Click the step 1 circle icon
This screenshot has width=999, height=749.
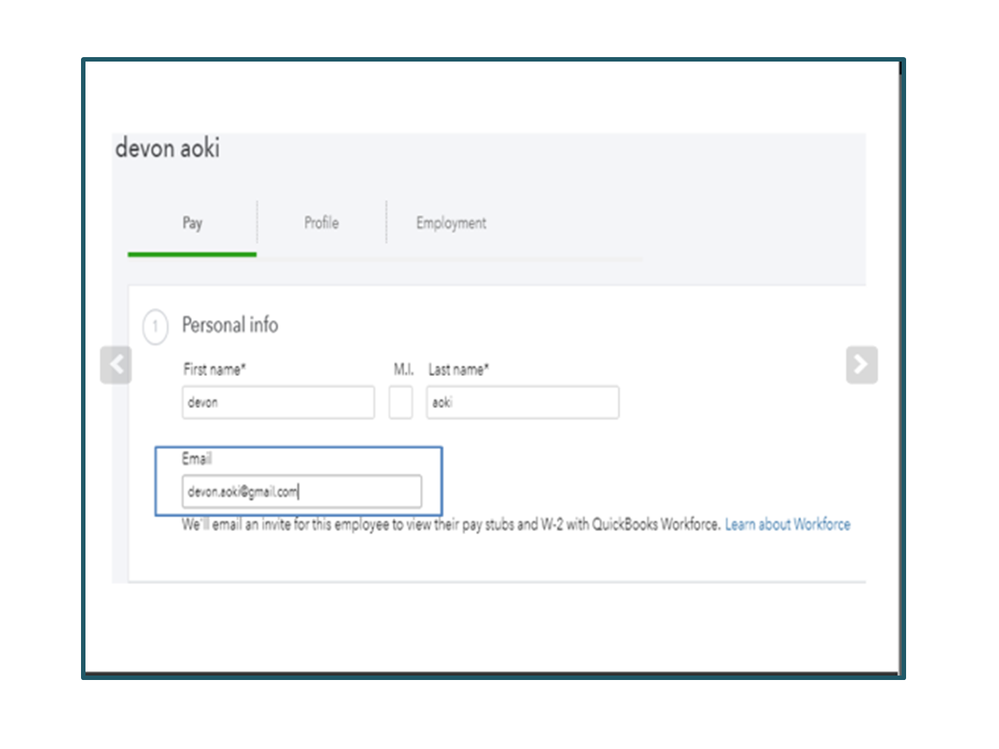(155, 327)
